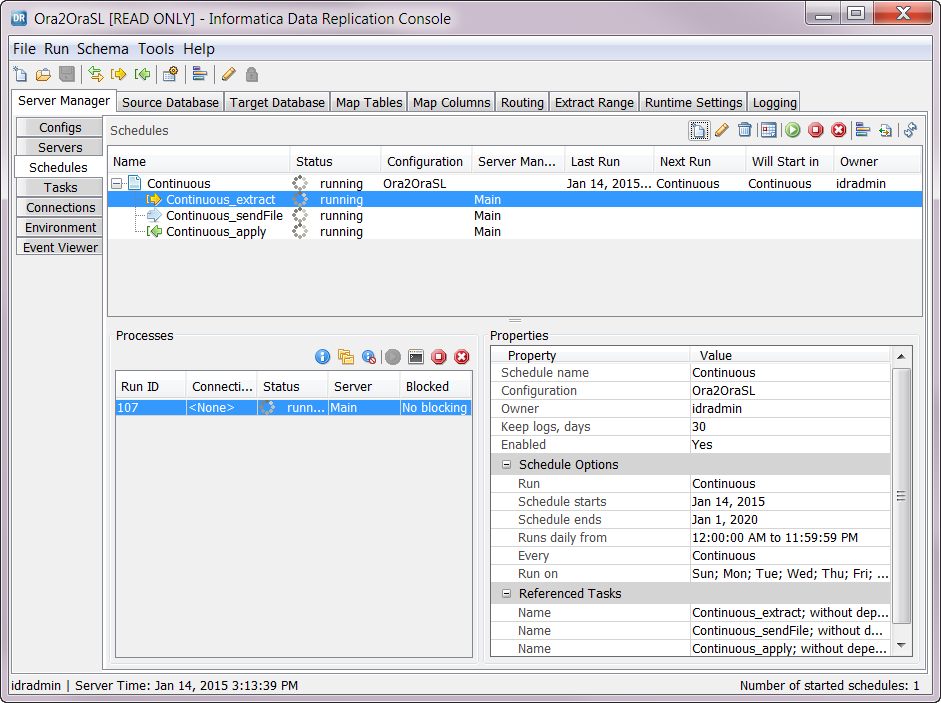Click the open folder icon in main toolbar
This screenshot has width=941, height=703.
43,74
